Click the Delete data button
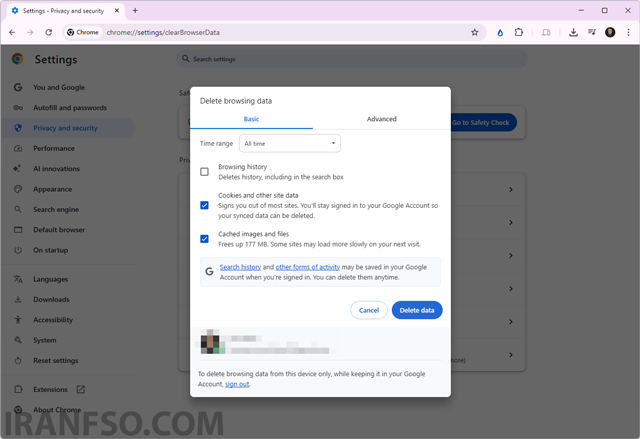 [417, 310]
